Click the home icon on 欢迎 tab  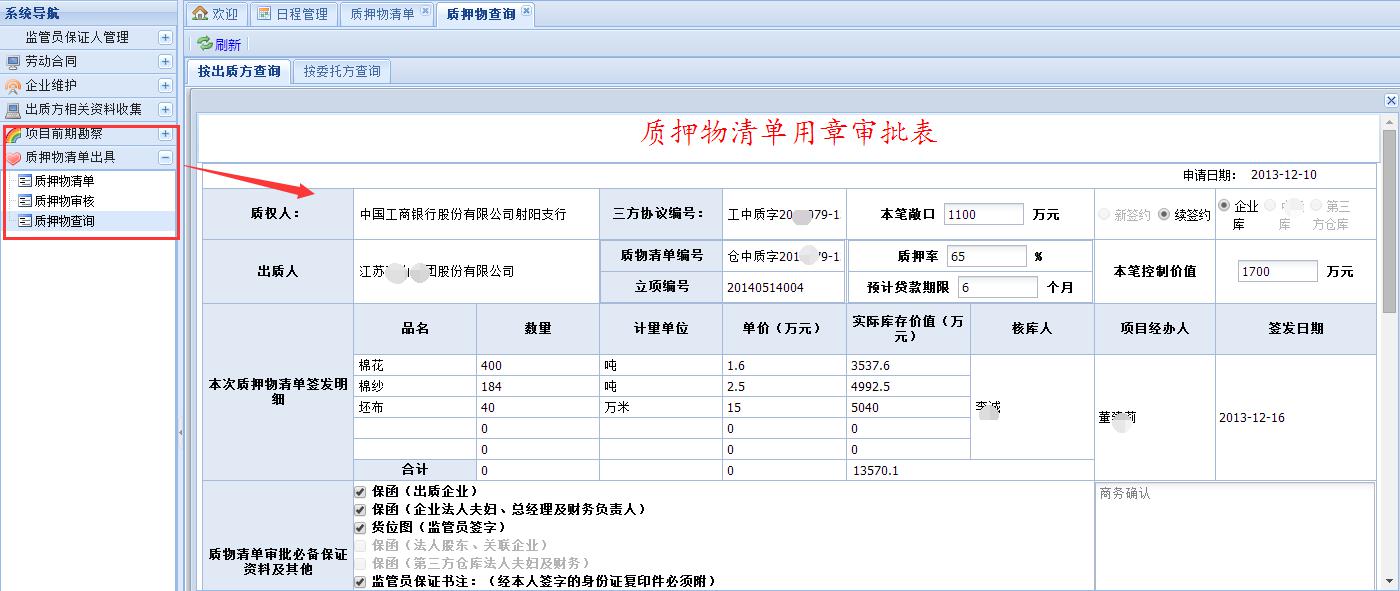[x=200, y=14]
